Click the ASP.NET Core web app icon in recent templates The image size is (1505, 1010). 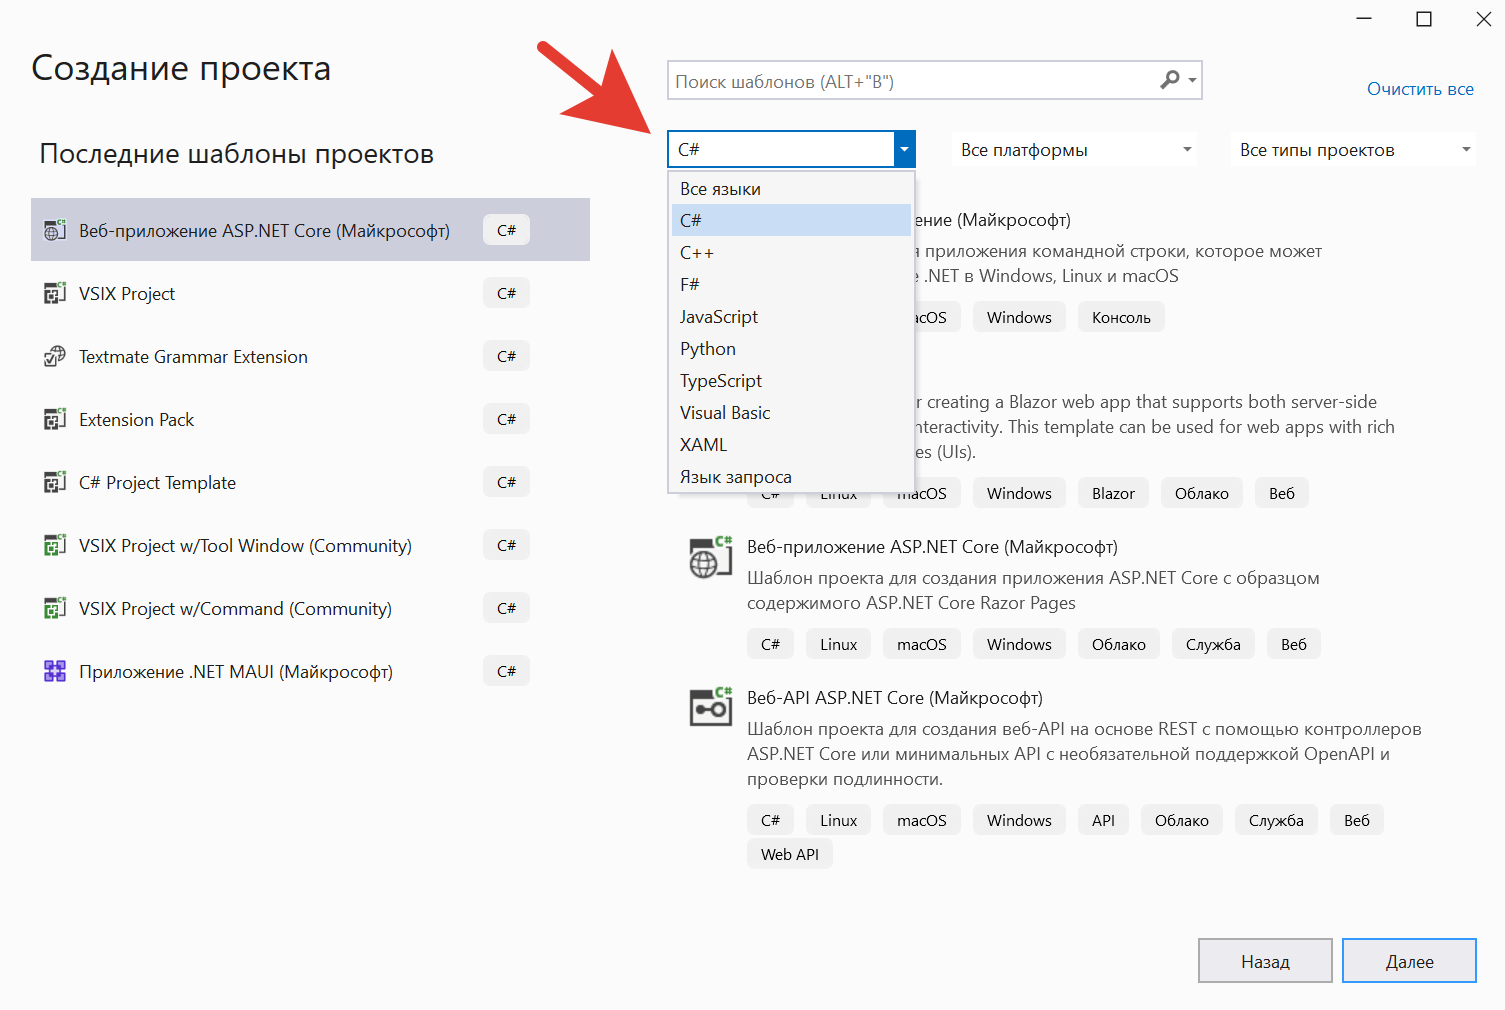point(55,230)
